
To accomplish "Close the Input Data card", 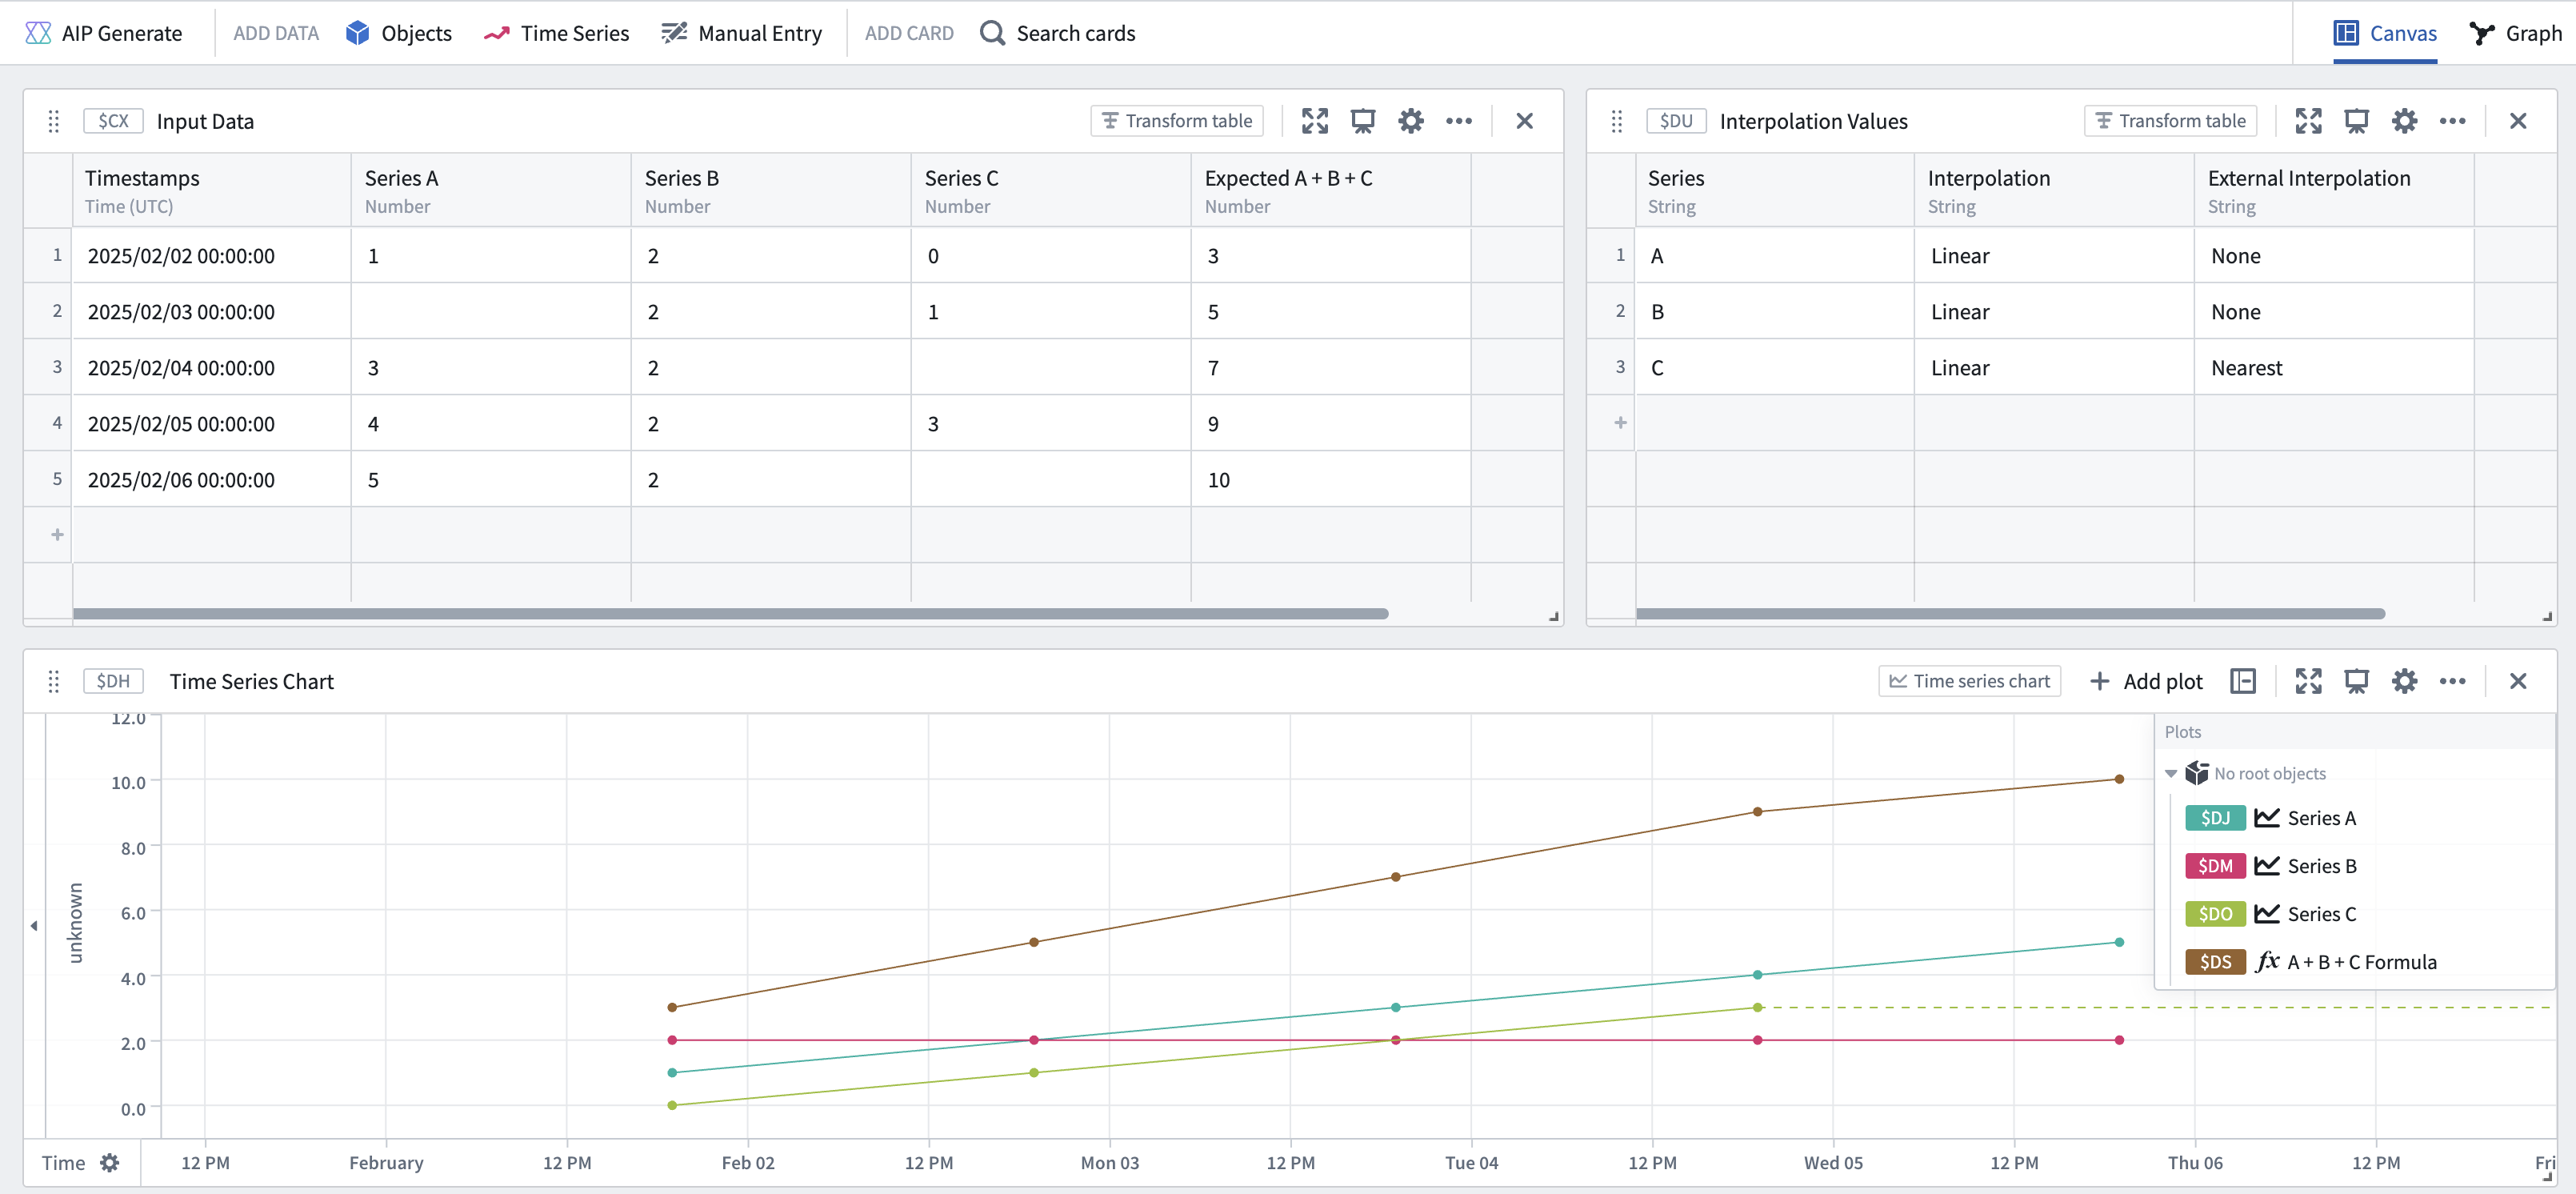I will (1524, 121).
